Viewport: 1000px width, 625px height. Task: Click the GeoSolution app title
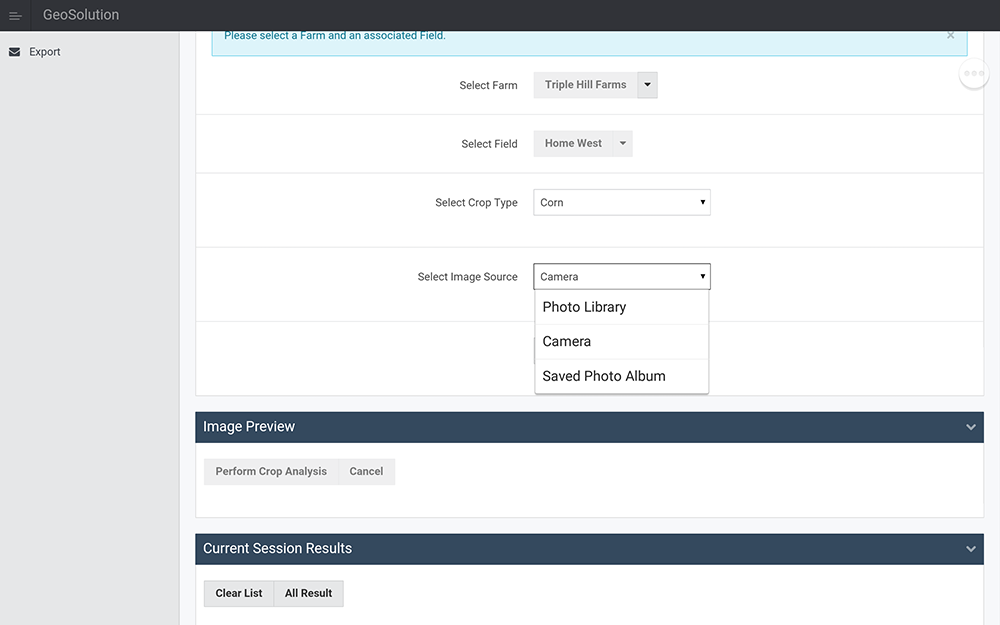pos(81,15)
